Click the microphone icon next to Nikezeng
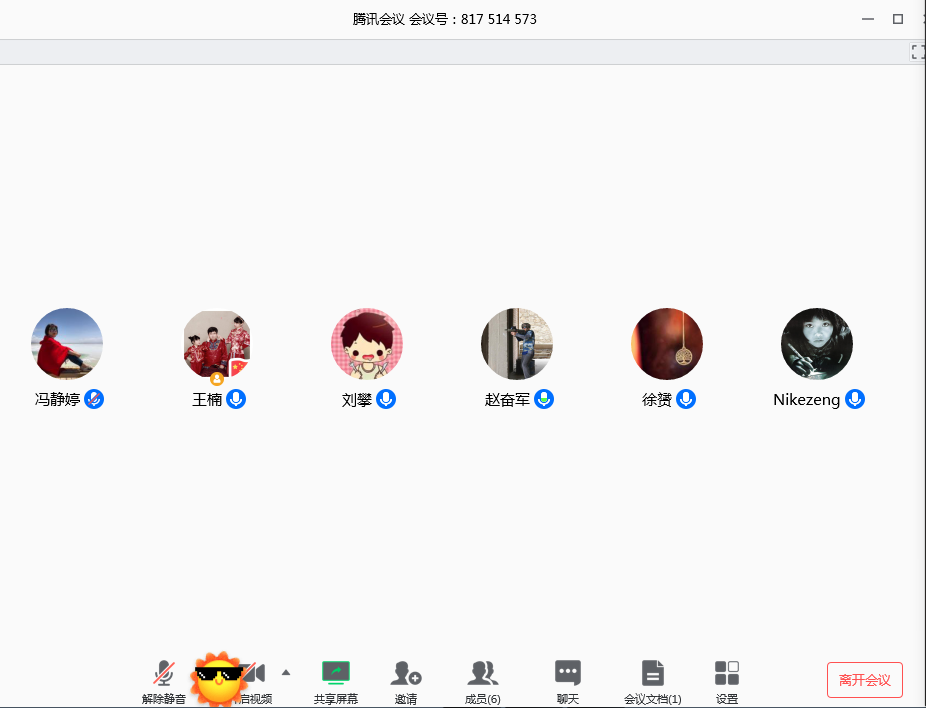Viewport: 926px width, 708px height. coord(854,400)
